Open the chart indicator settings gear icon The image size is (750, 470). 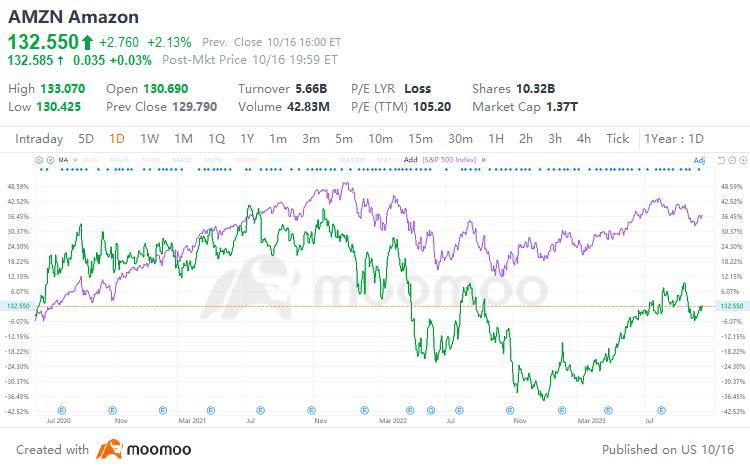(38, 159)
